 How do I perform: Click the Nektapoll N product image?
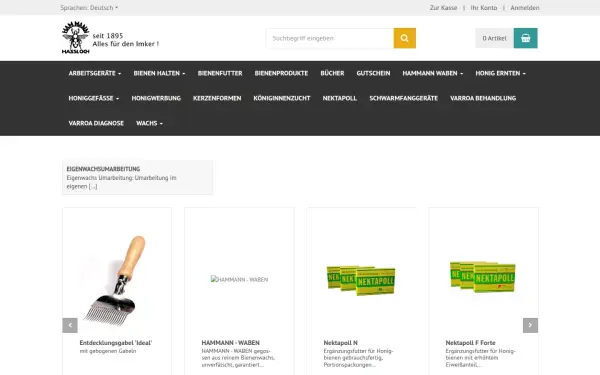coord(361,280)
